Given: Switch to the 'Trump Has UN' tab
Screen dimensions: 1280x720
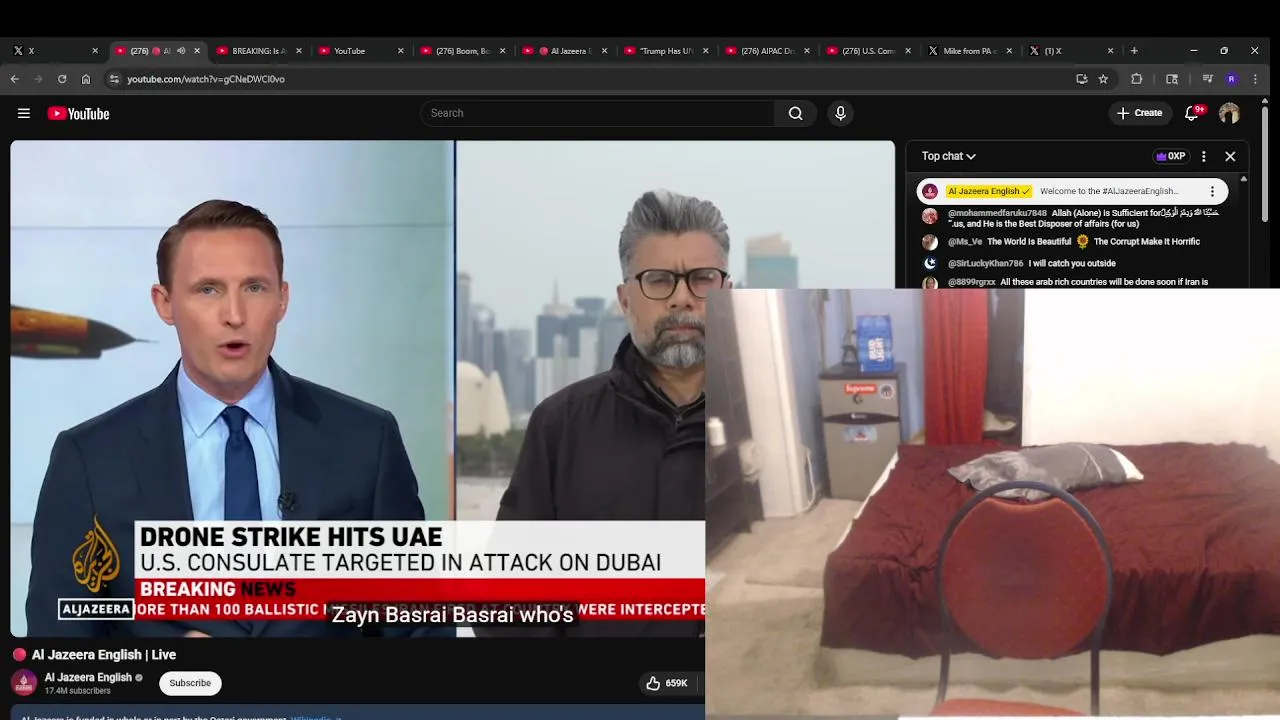Looking at the screenshot, I should pos(664,51).
